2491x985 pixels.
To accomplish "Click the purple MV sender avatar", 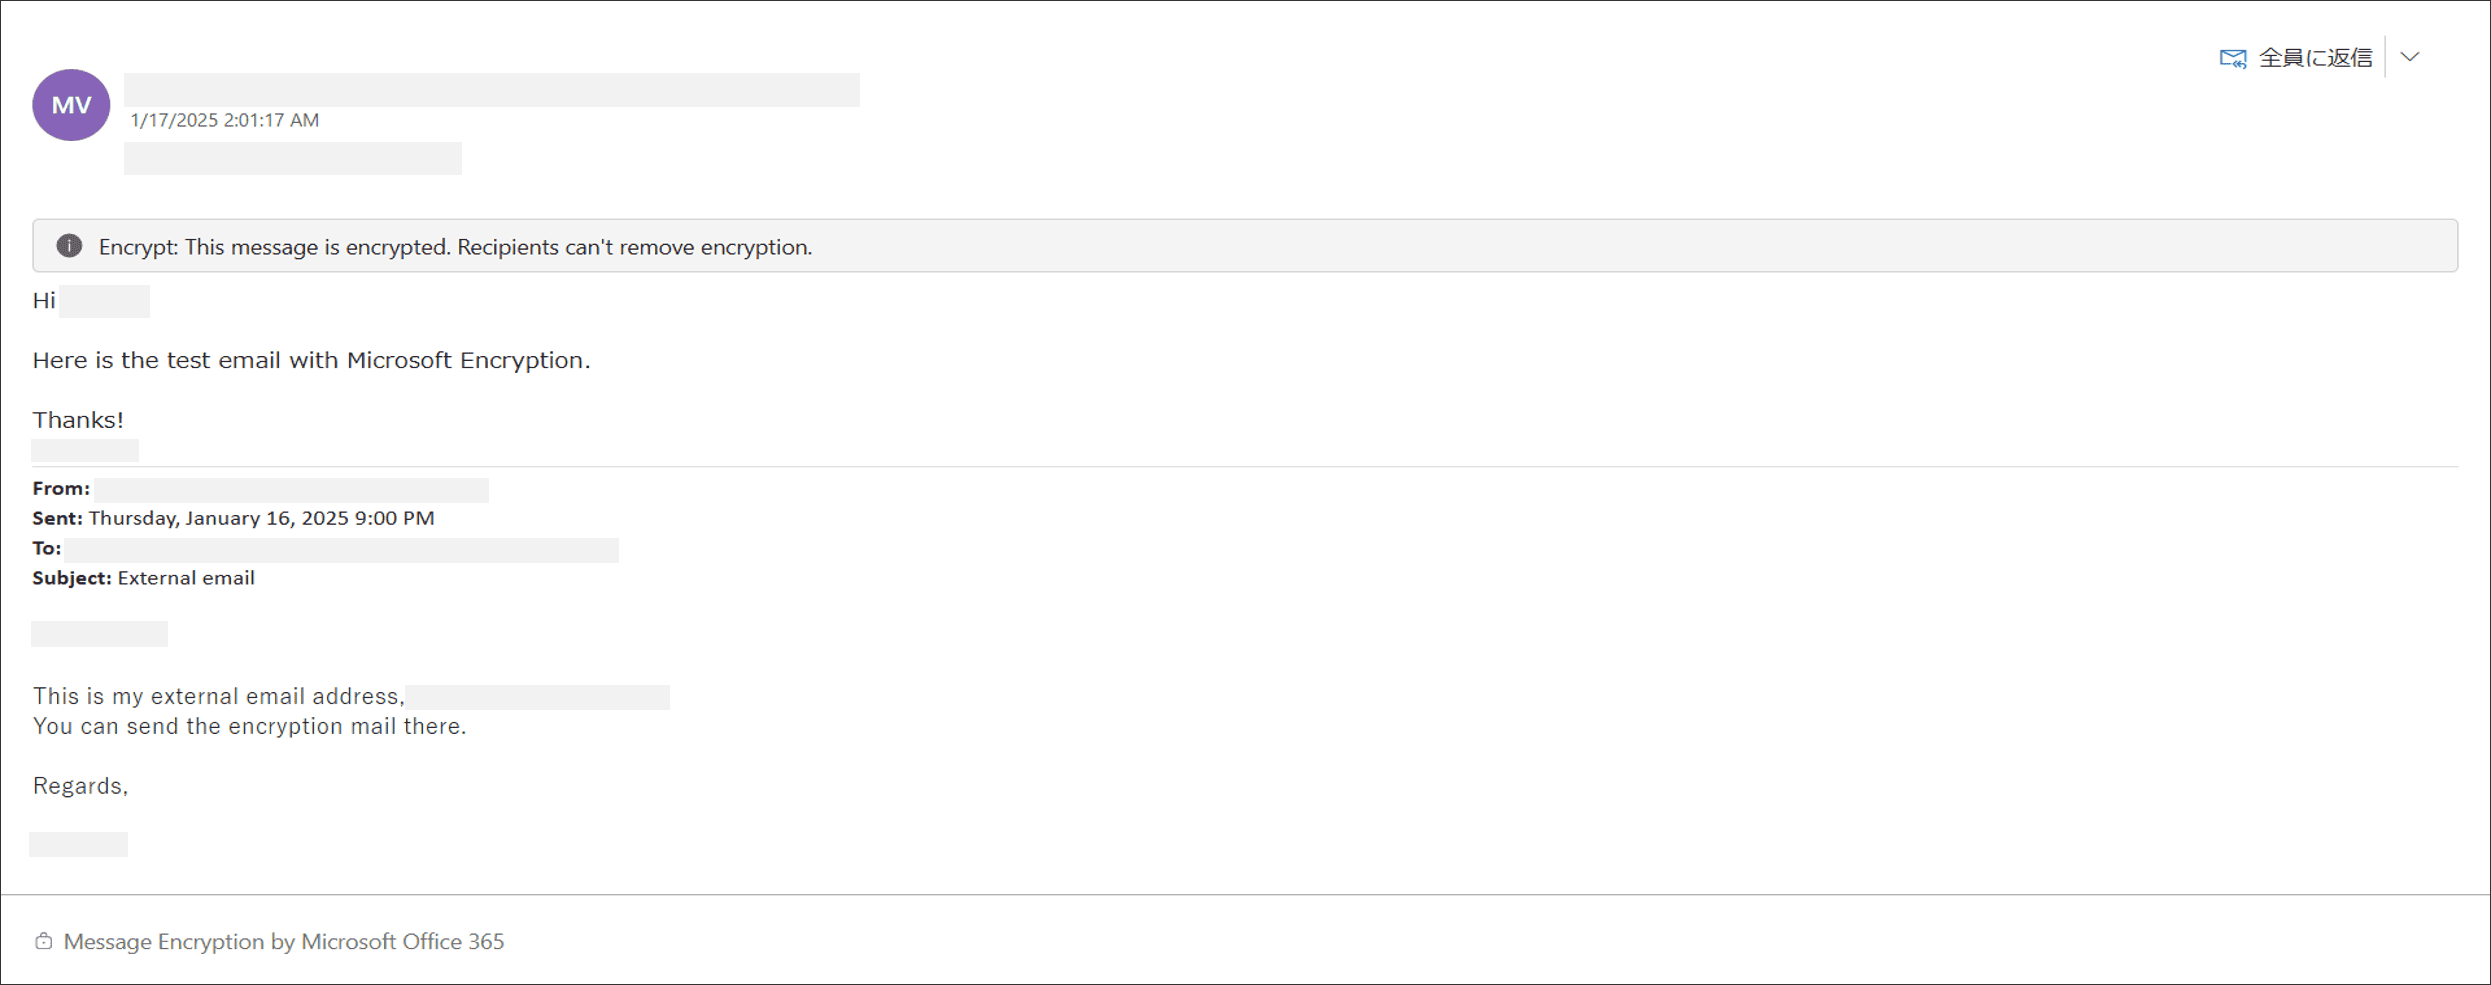I will (71, 105).
